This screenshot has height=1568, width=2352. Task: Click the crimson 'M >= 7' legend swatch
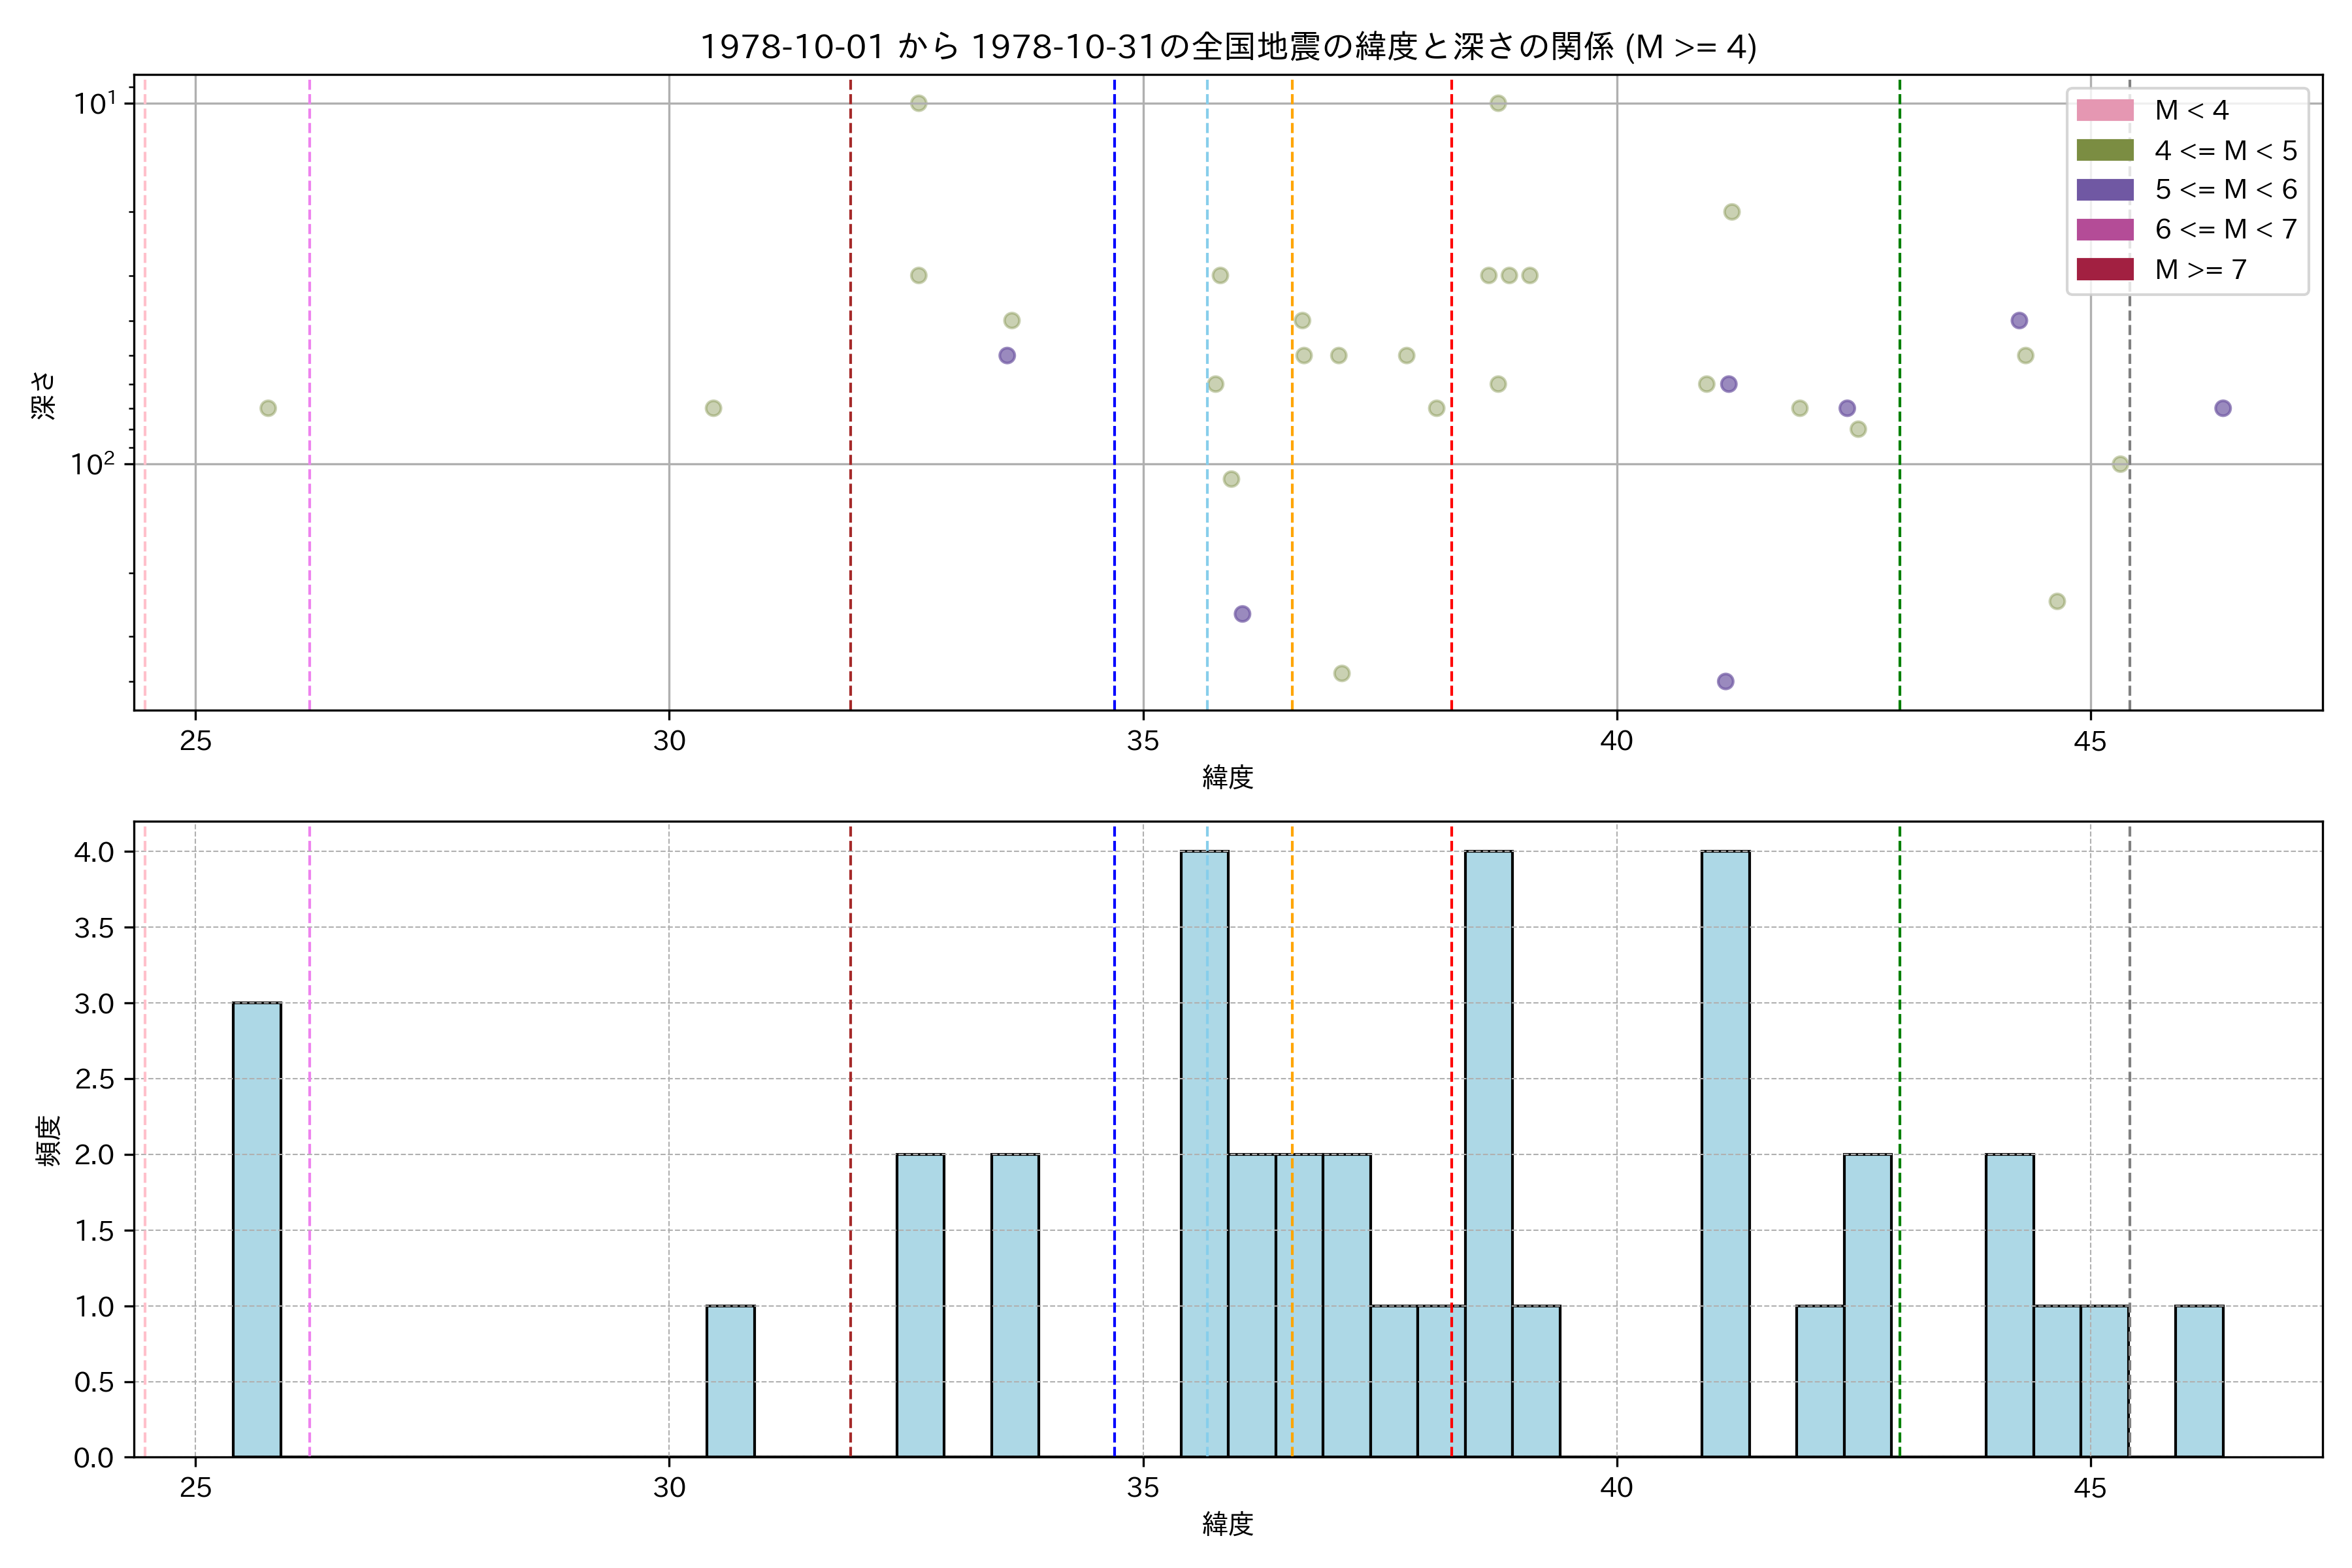[2104, 269]
